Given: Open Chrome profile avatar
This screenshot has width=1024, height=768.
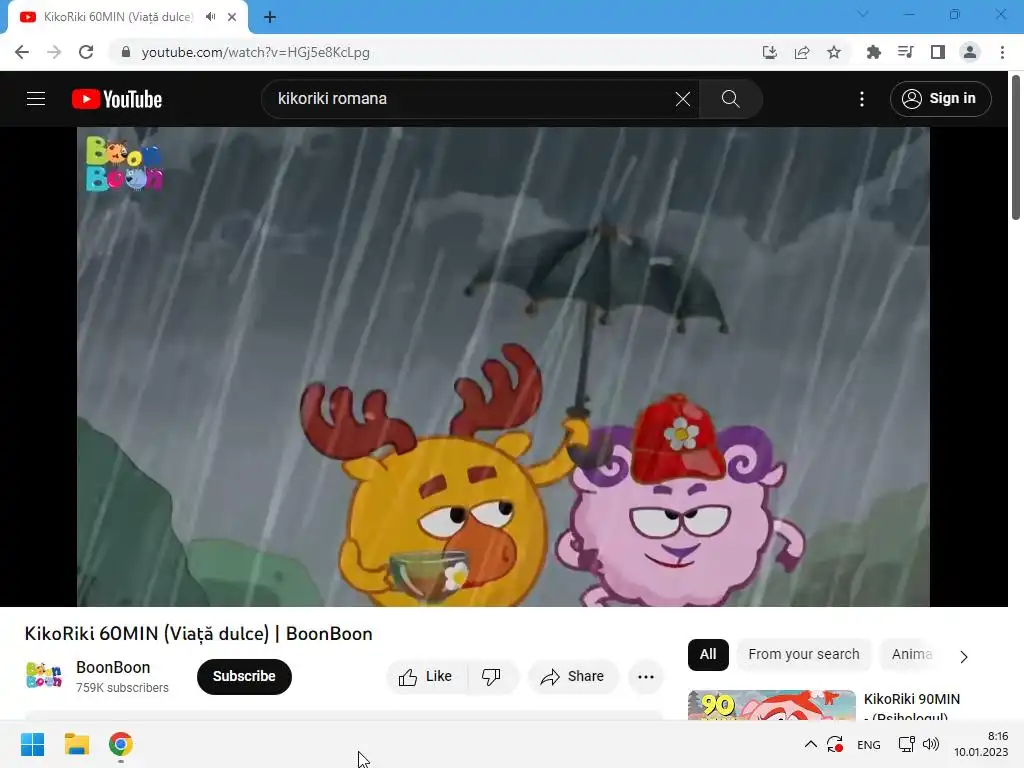Looking at the screenshot, I should point(970,52).
